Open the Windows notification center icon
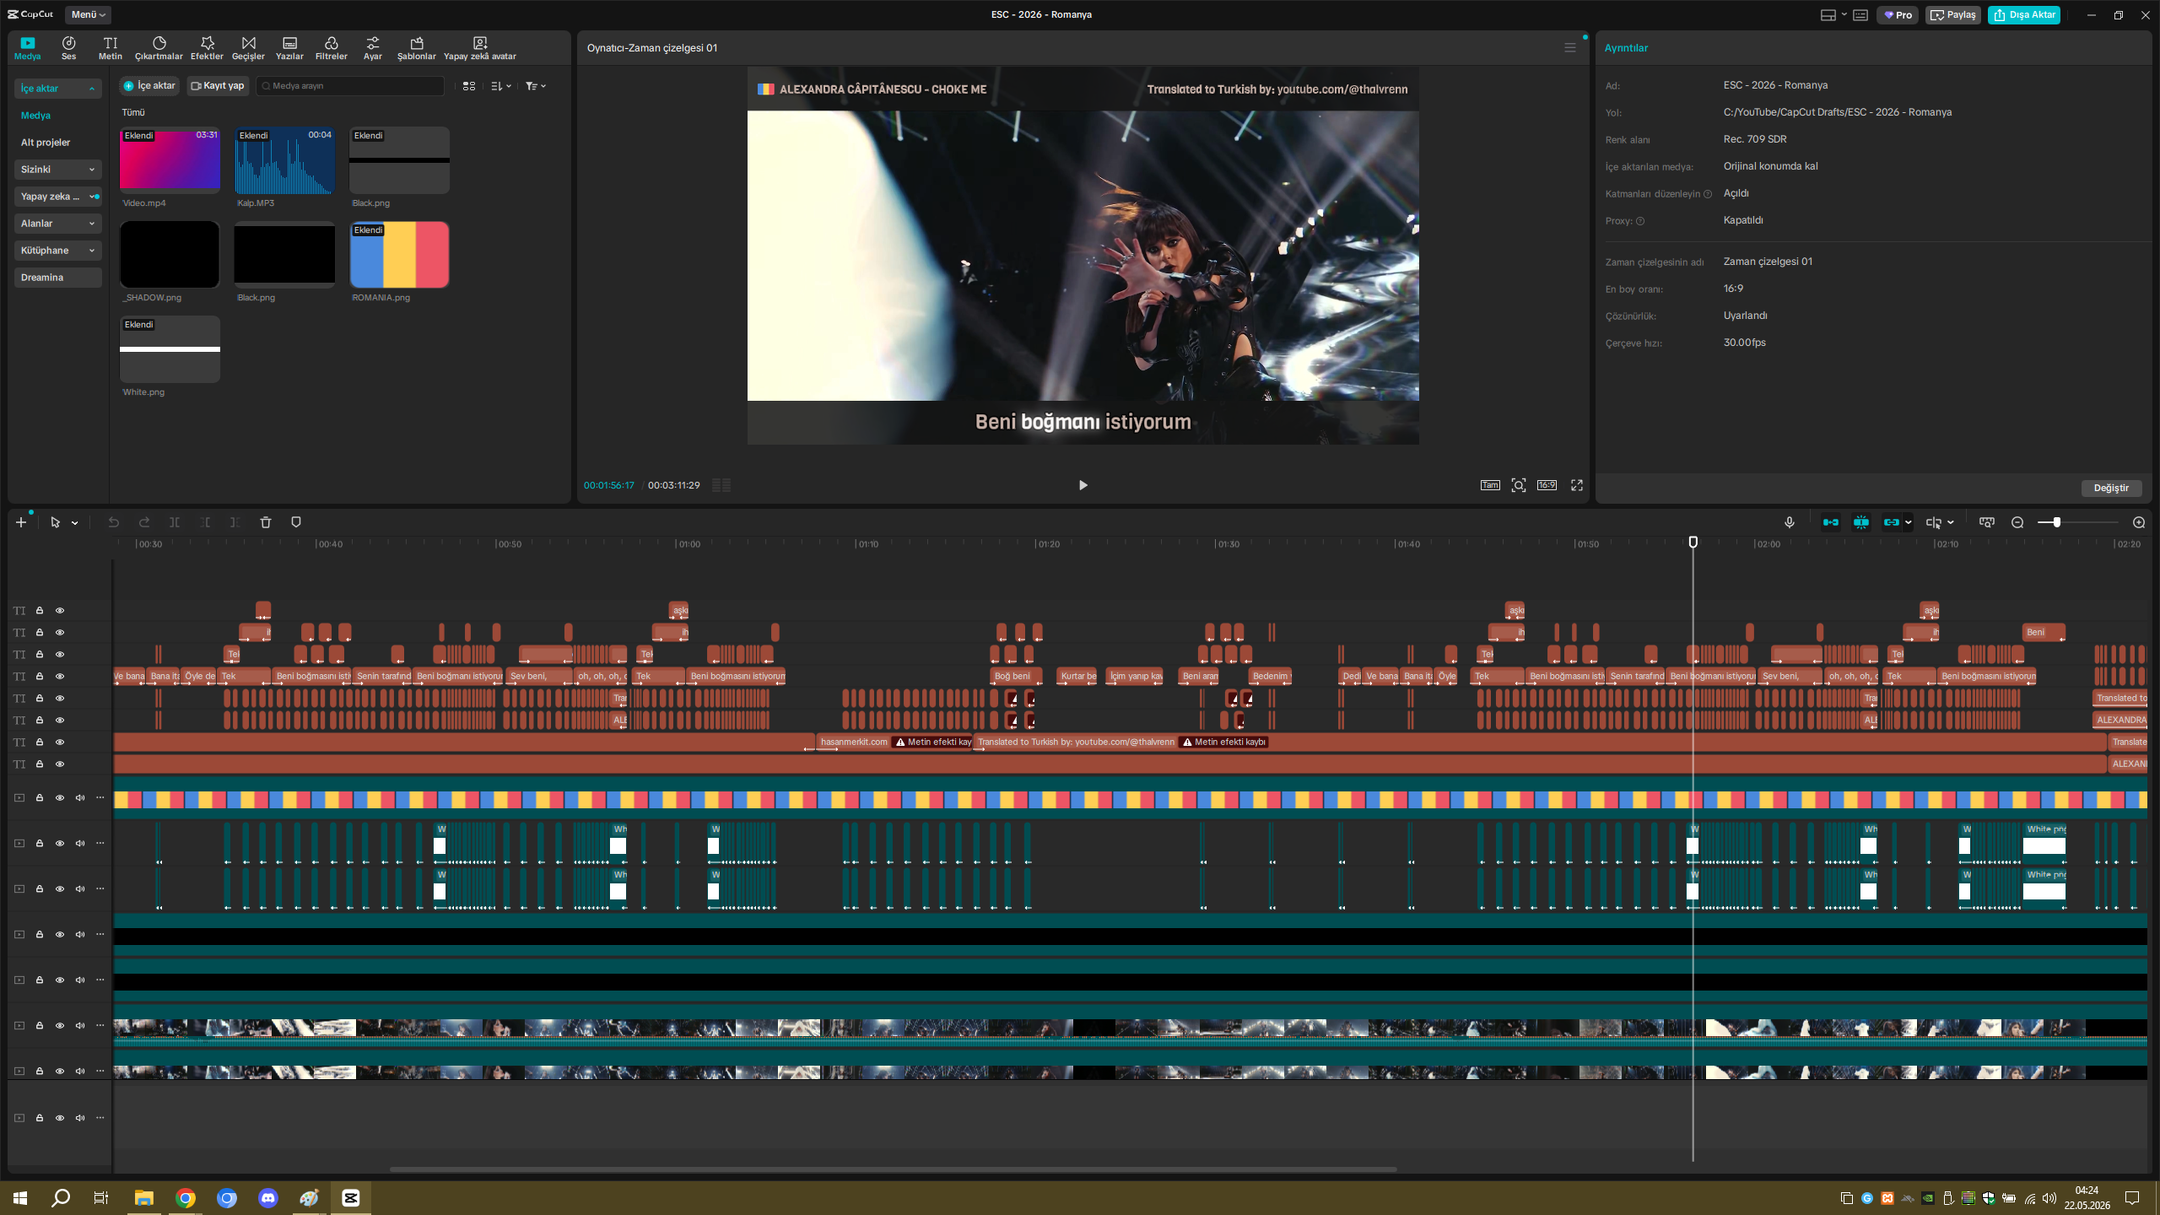The image size is (2160, 1215). (2132, 1198)
